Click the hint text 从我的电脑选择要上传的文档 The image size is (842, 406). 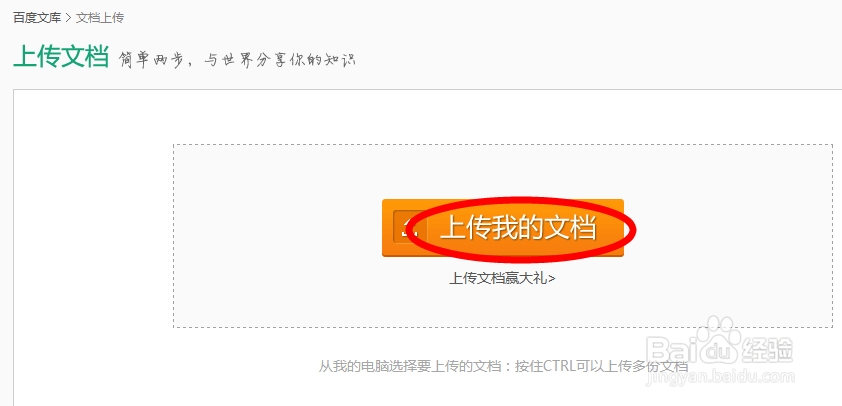(x=414, y=367)
